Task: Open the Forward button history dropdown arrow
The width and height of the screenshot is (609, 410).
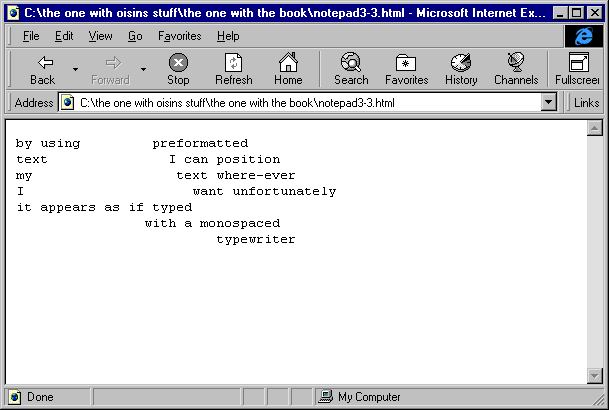Action: (143, 69)
